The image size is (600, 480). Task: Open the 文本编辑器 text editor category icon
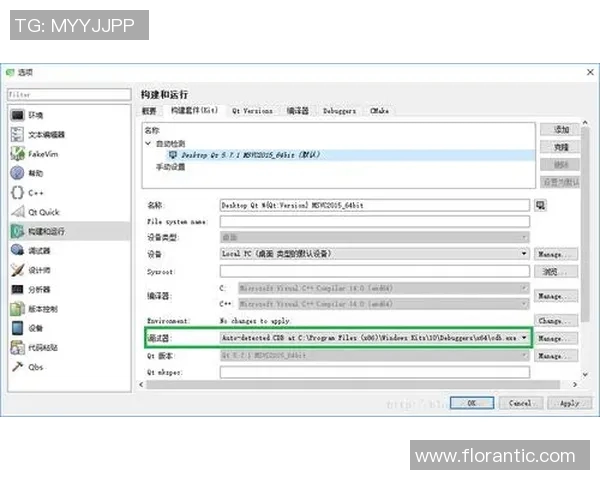click(x=17, y=134)
